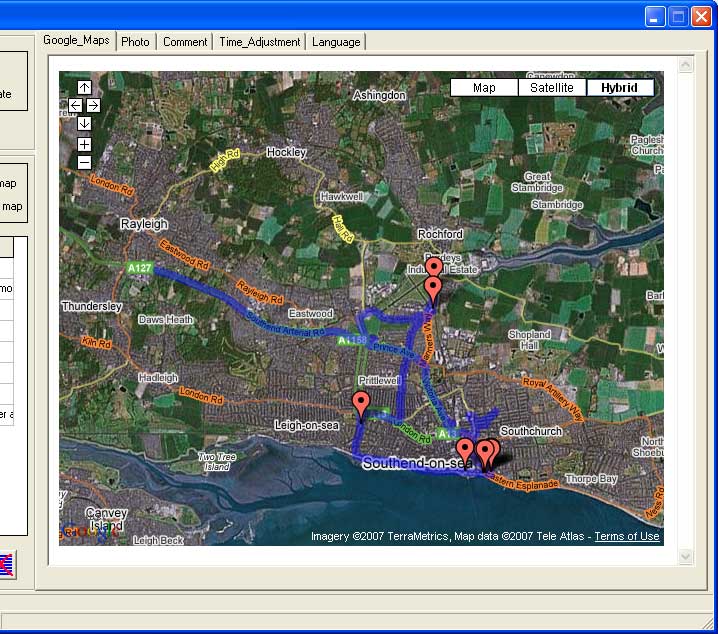Click the Thundersley label

click(x=92, y=306)
